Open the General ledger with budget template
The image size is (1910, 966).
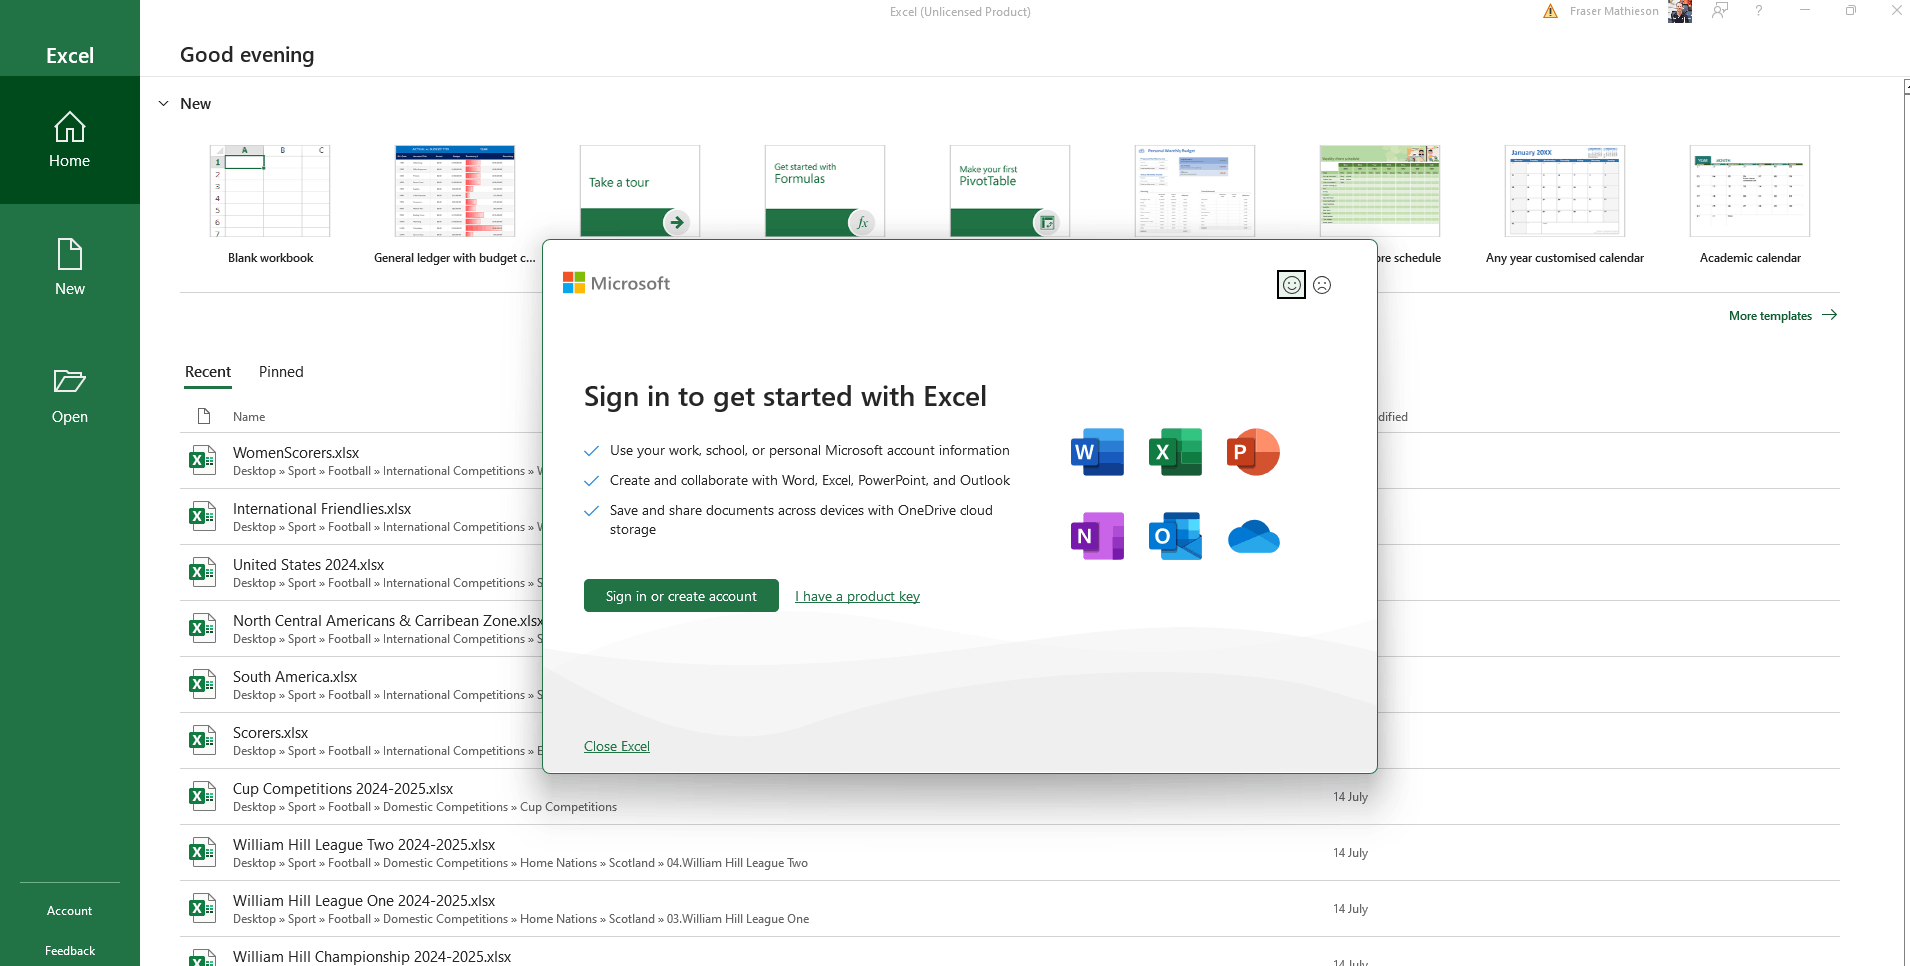tap(455, 204)
